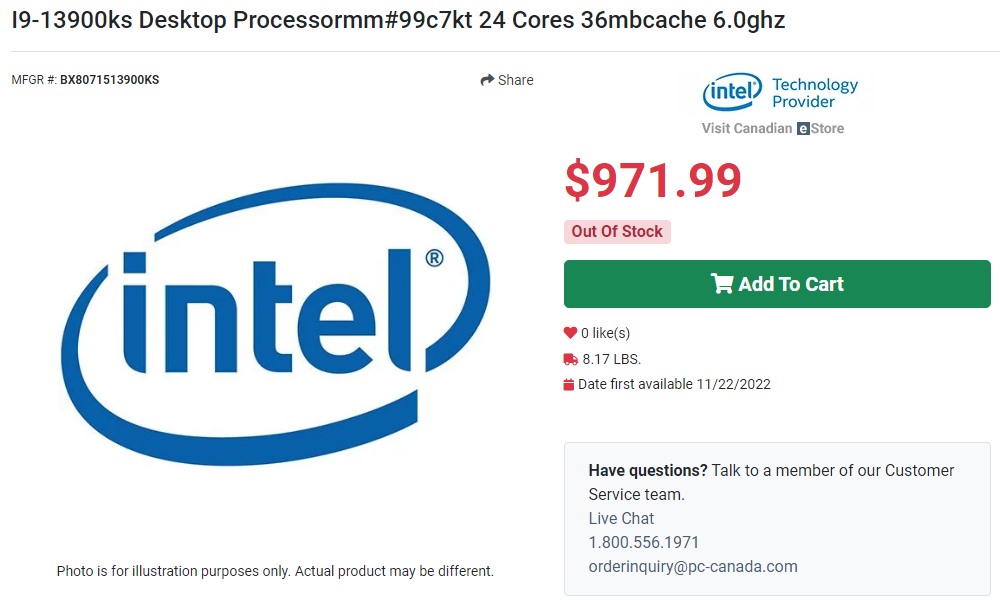Click the '0 like(s)' text
This screenshot has width=1000, height=600.
pos(606,333)
